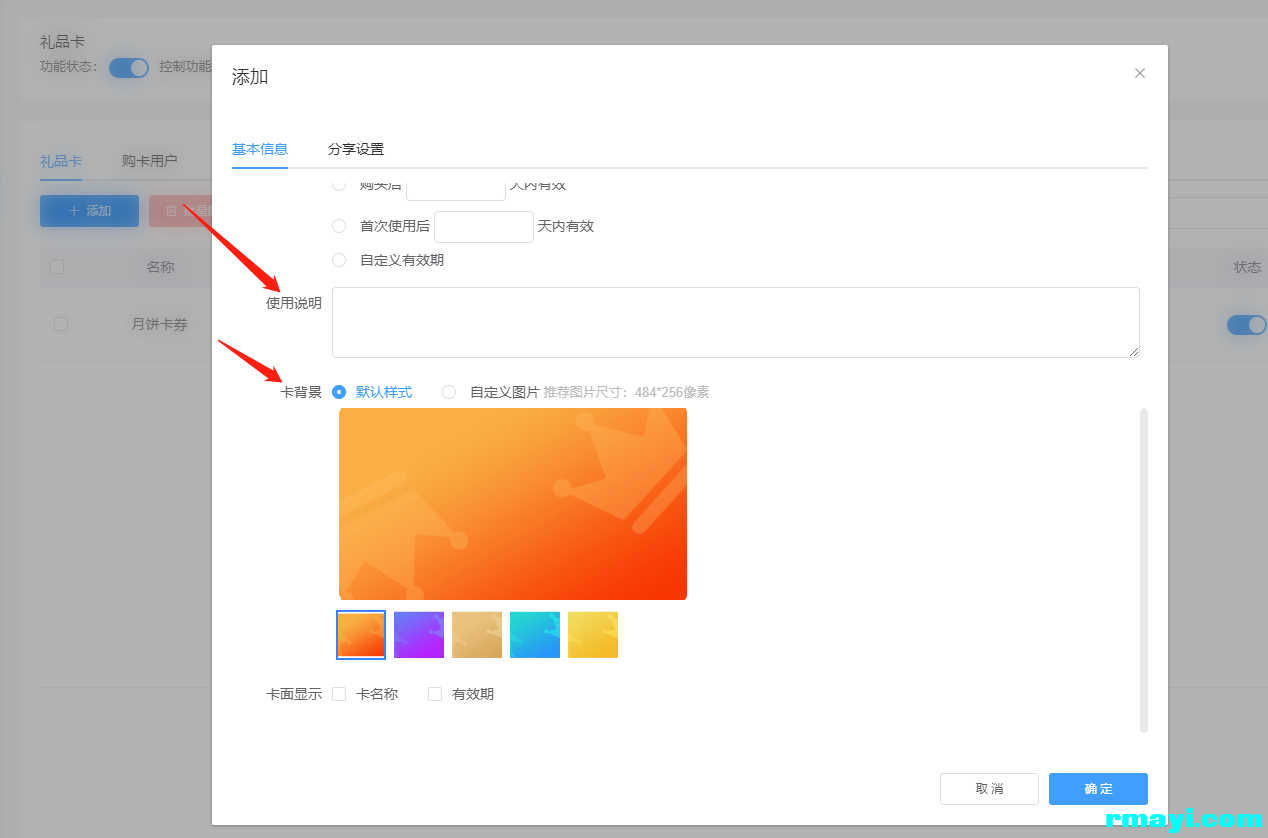Image resolution: width=1268 pixels, height=838 pixels.
Task: Confirm the dialog with 确定 button
Action: 1098,789
